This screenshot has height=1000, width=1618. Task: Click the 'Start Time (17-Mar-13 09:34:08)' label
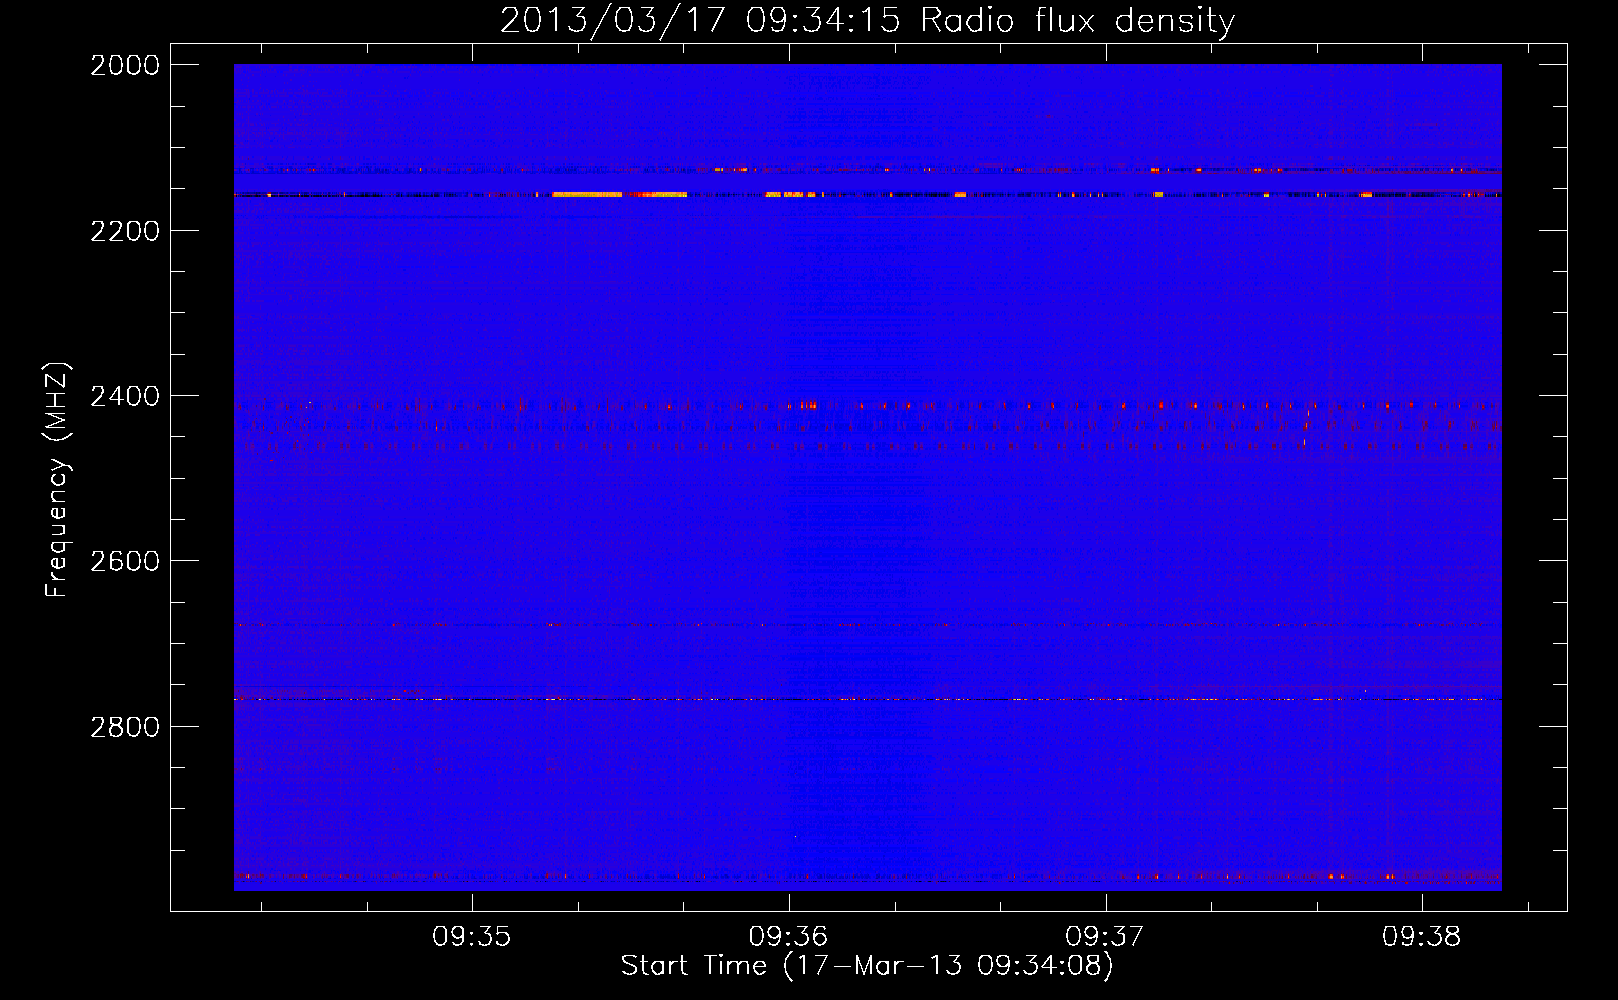867,966
